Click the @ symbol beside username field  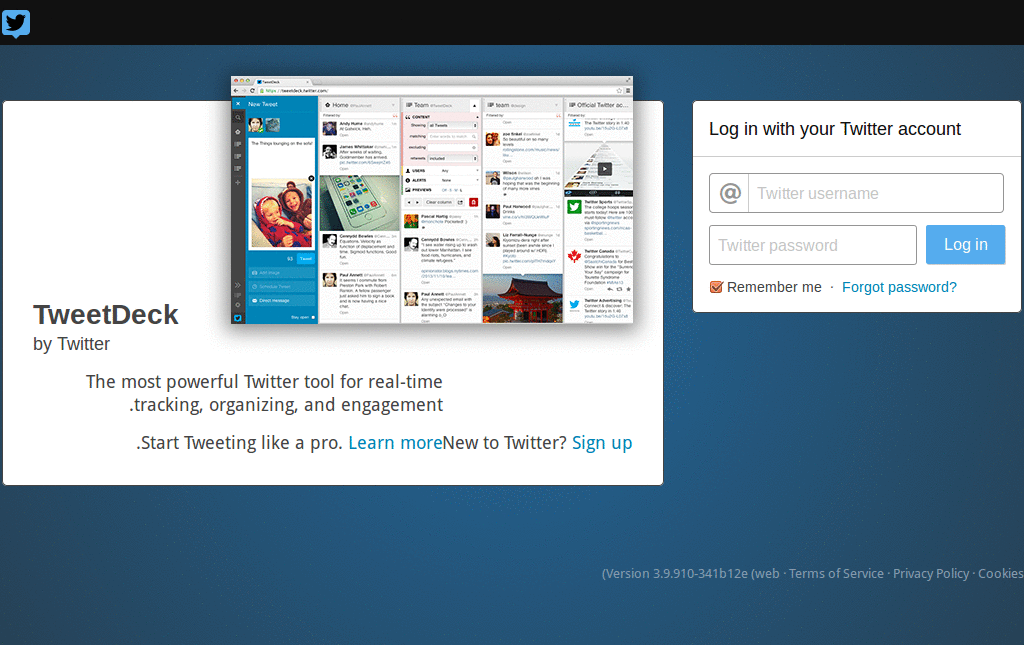pyautogui.click(x=729, y=193)
